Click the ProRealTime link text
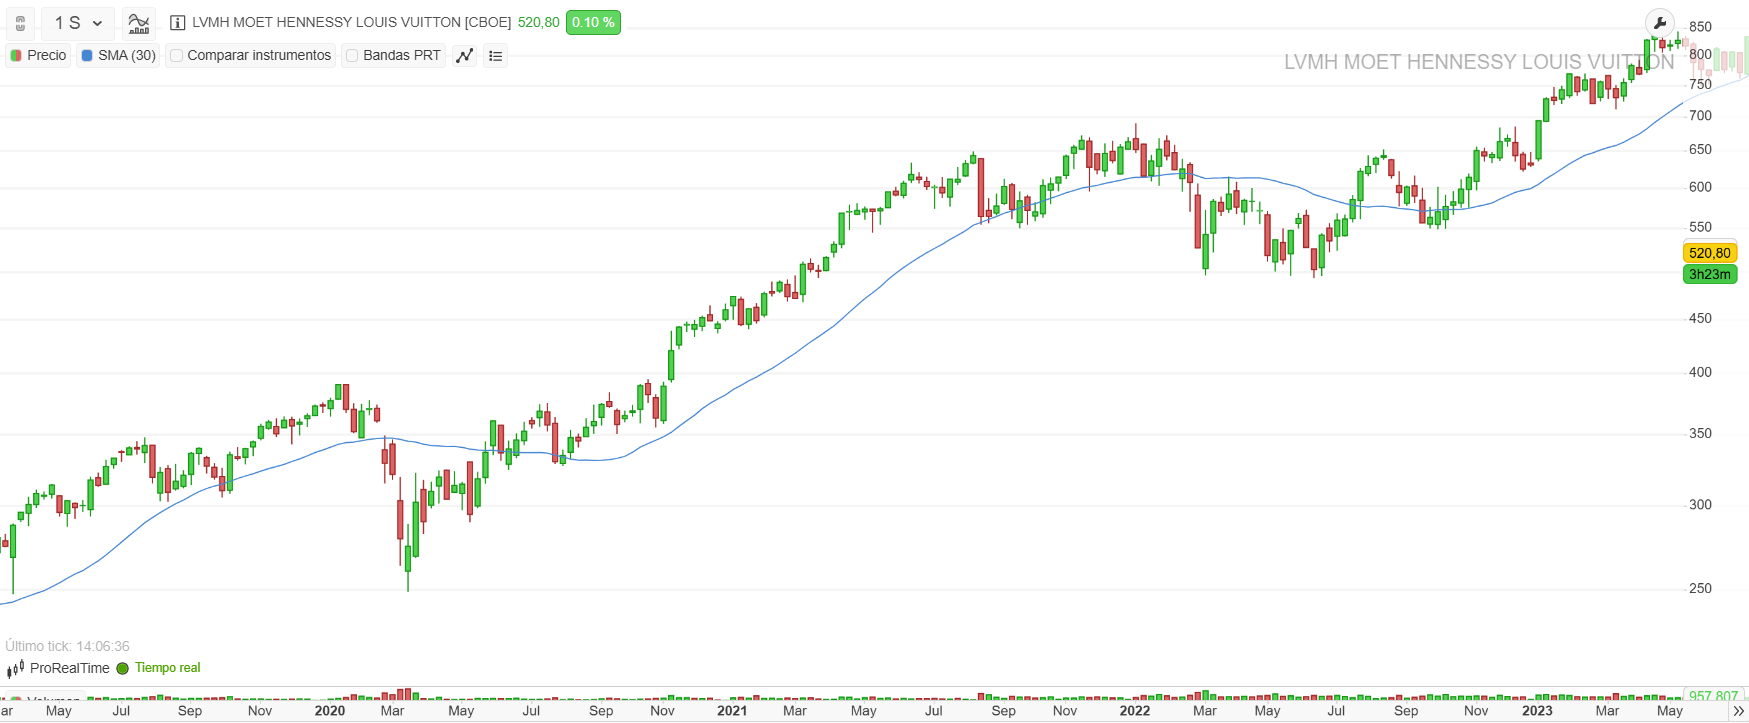This screenshot has width=1749, height=723. [70, 668]
